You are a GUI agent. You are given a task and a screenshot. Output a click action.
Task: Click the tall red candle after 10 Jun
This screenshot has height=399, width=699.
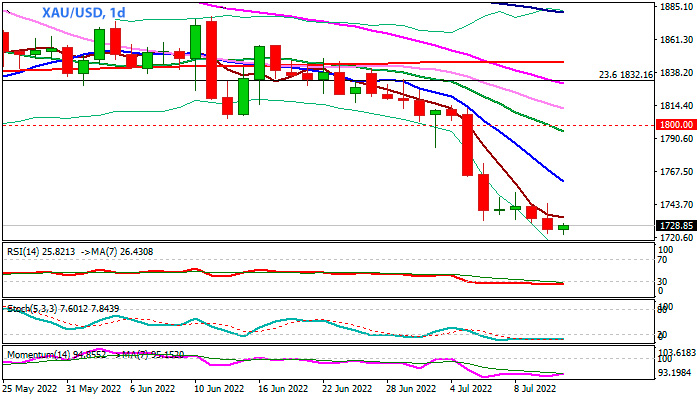(x=211, y=59)
